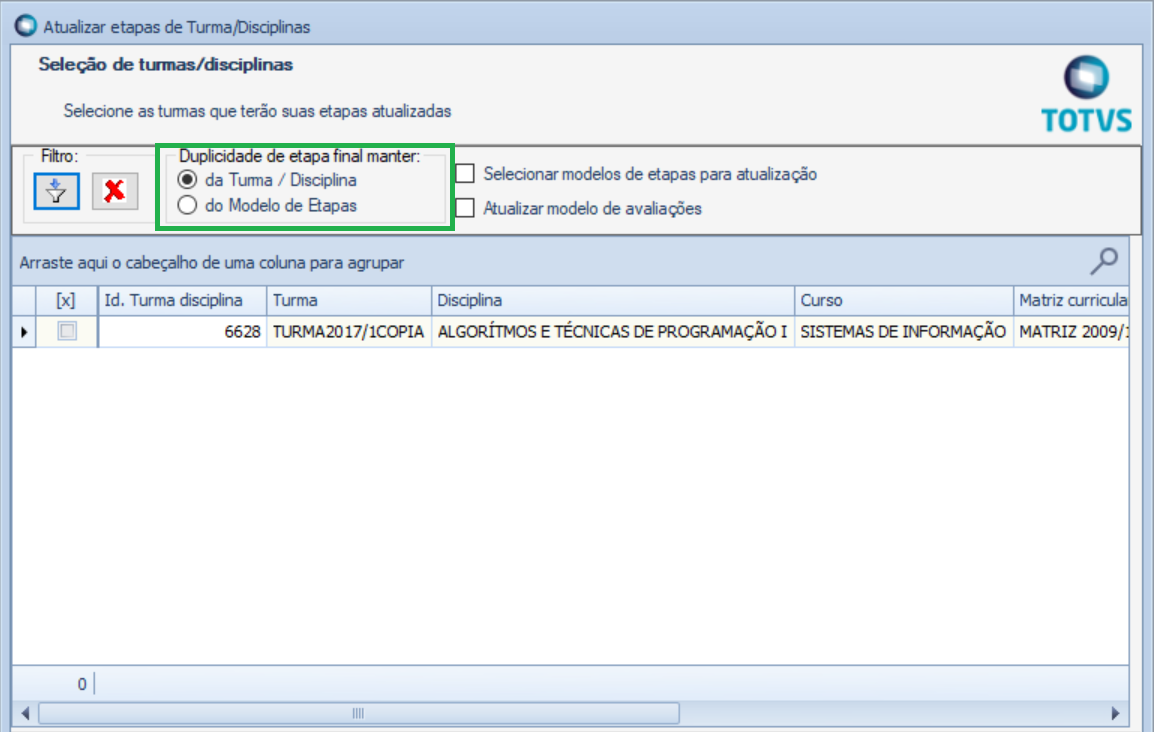Click the 'SISTEMAS DE INFORMAÇÃO' cell
The image size is (1154, 732).
[904, 332]
